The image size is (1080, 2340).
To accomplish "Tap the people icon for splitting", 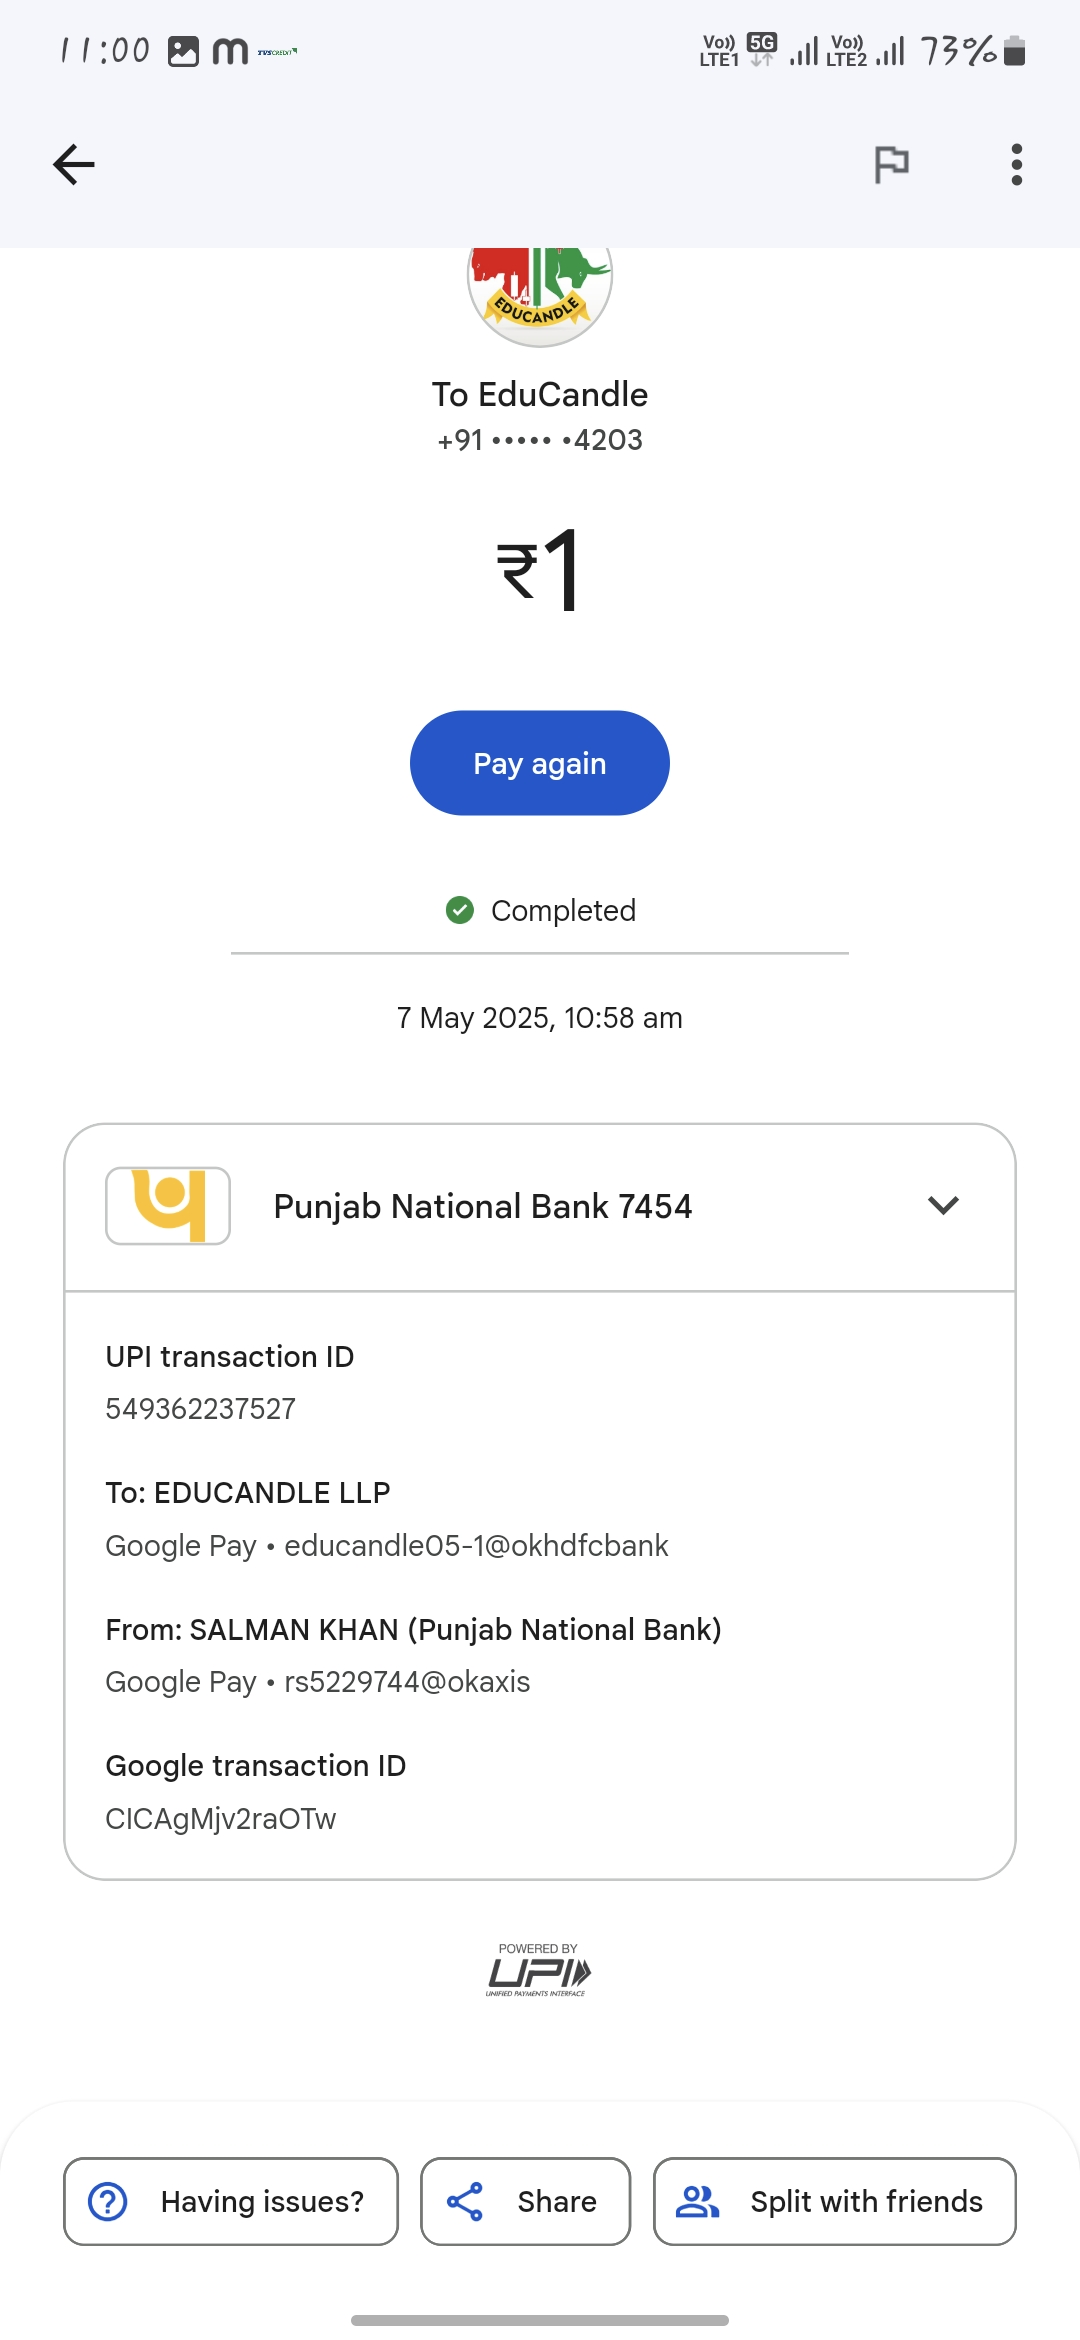I will [x=698, y=2201].
